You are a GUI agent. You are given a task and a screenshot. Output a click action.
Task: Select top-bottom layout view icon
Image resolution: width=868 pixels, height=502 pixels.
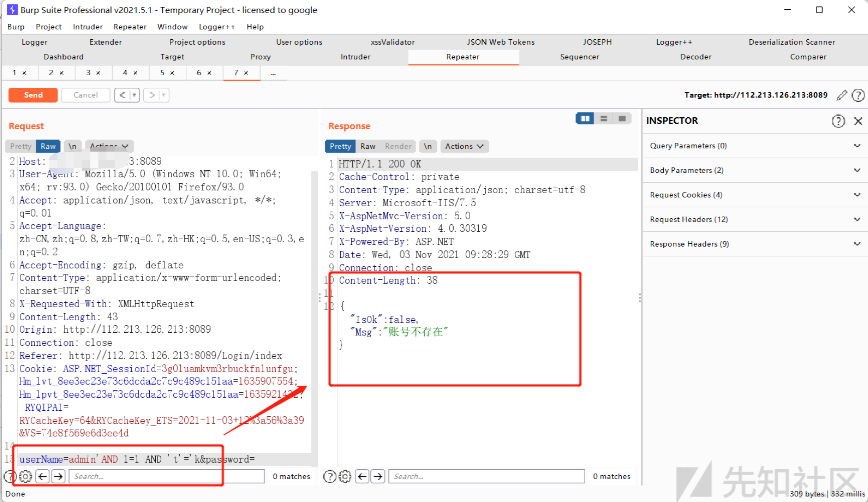(604, 118)
